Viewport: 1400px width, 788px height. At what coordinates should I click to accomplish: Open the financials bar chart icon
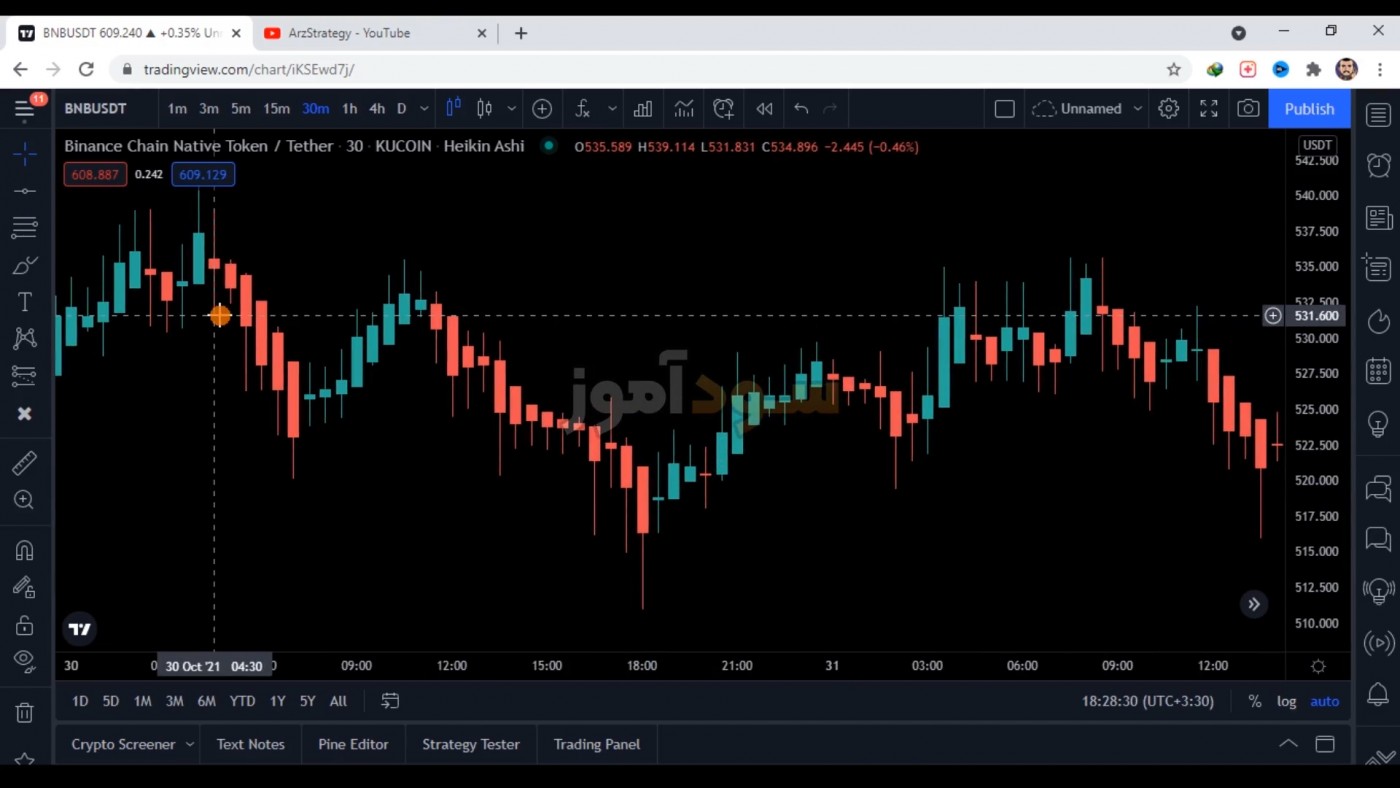[x=643, y=109]
